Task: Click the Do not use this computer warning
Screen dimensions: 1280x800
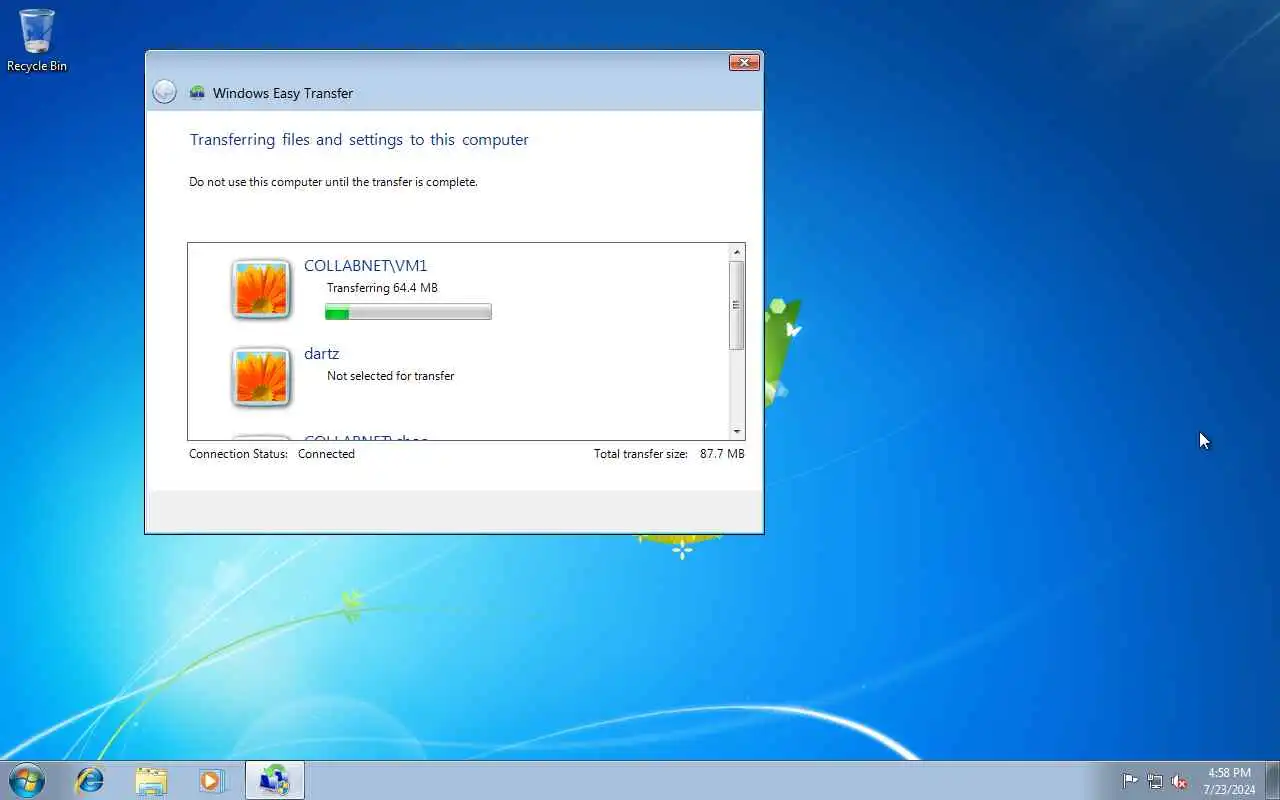Action: [x=333, y=182]
